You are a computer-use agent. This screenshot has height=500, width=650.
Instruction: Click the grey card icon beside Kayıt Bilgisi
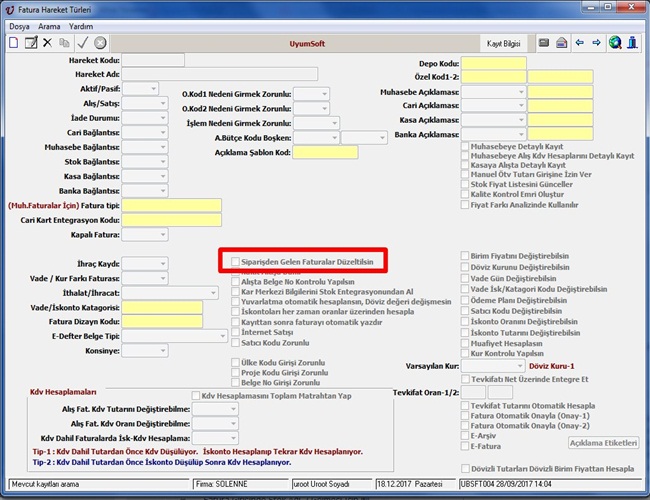coord(544,43)
